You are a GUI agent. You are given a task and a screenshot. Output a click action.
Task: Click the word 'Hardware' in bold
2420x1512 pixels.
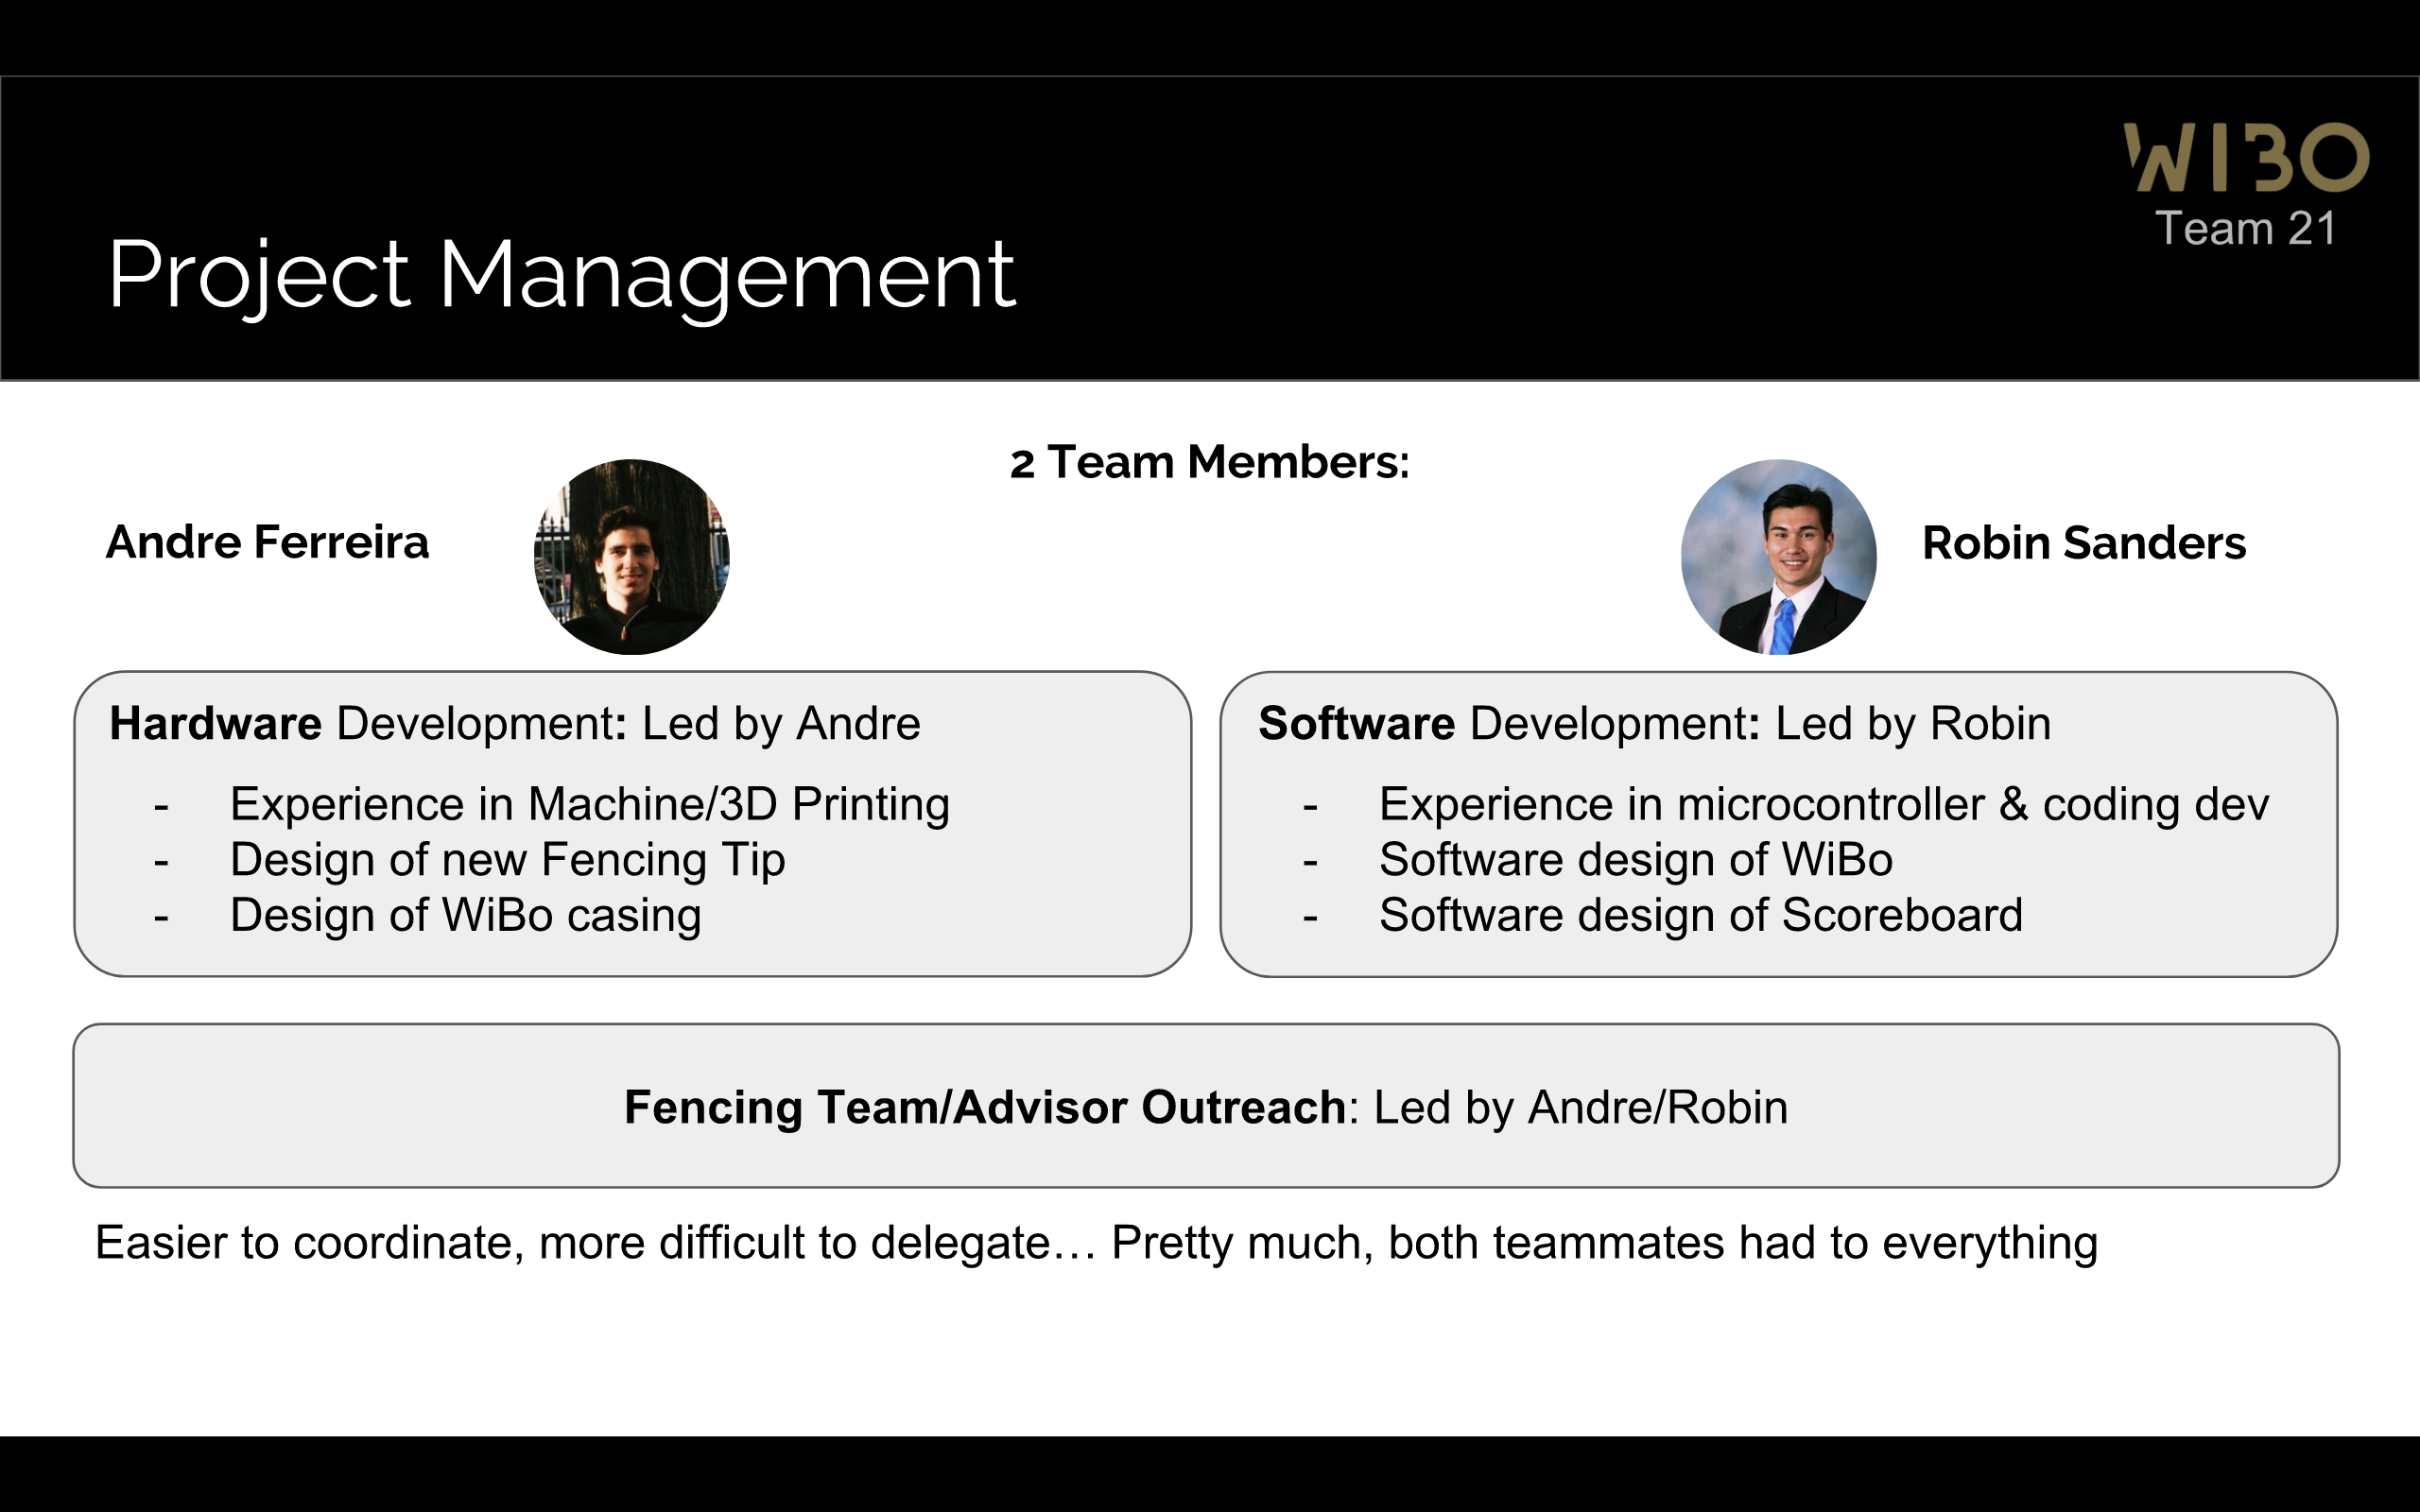tap(215, 723)
